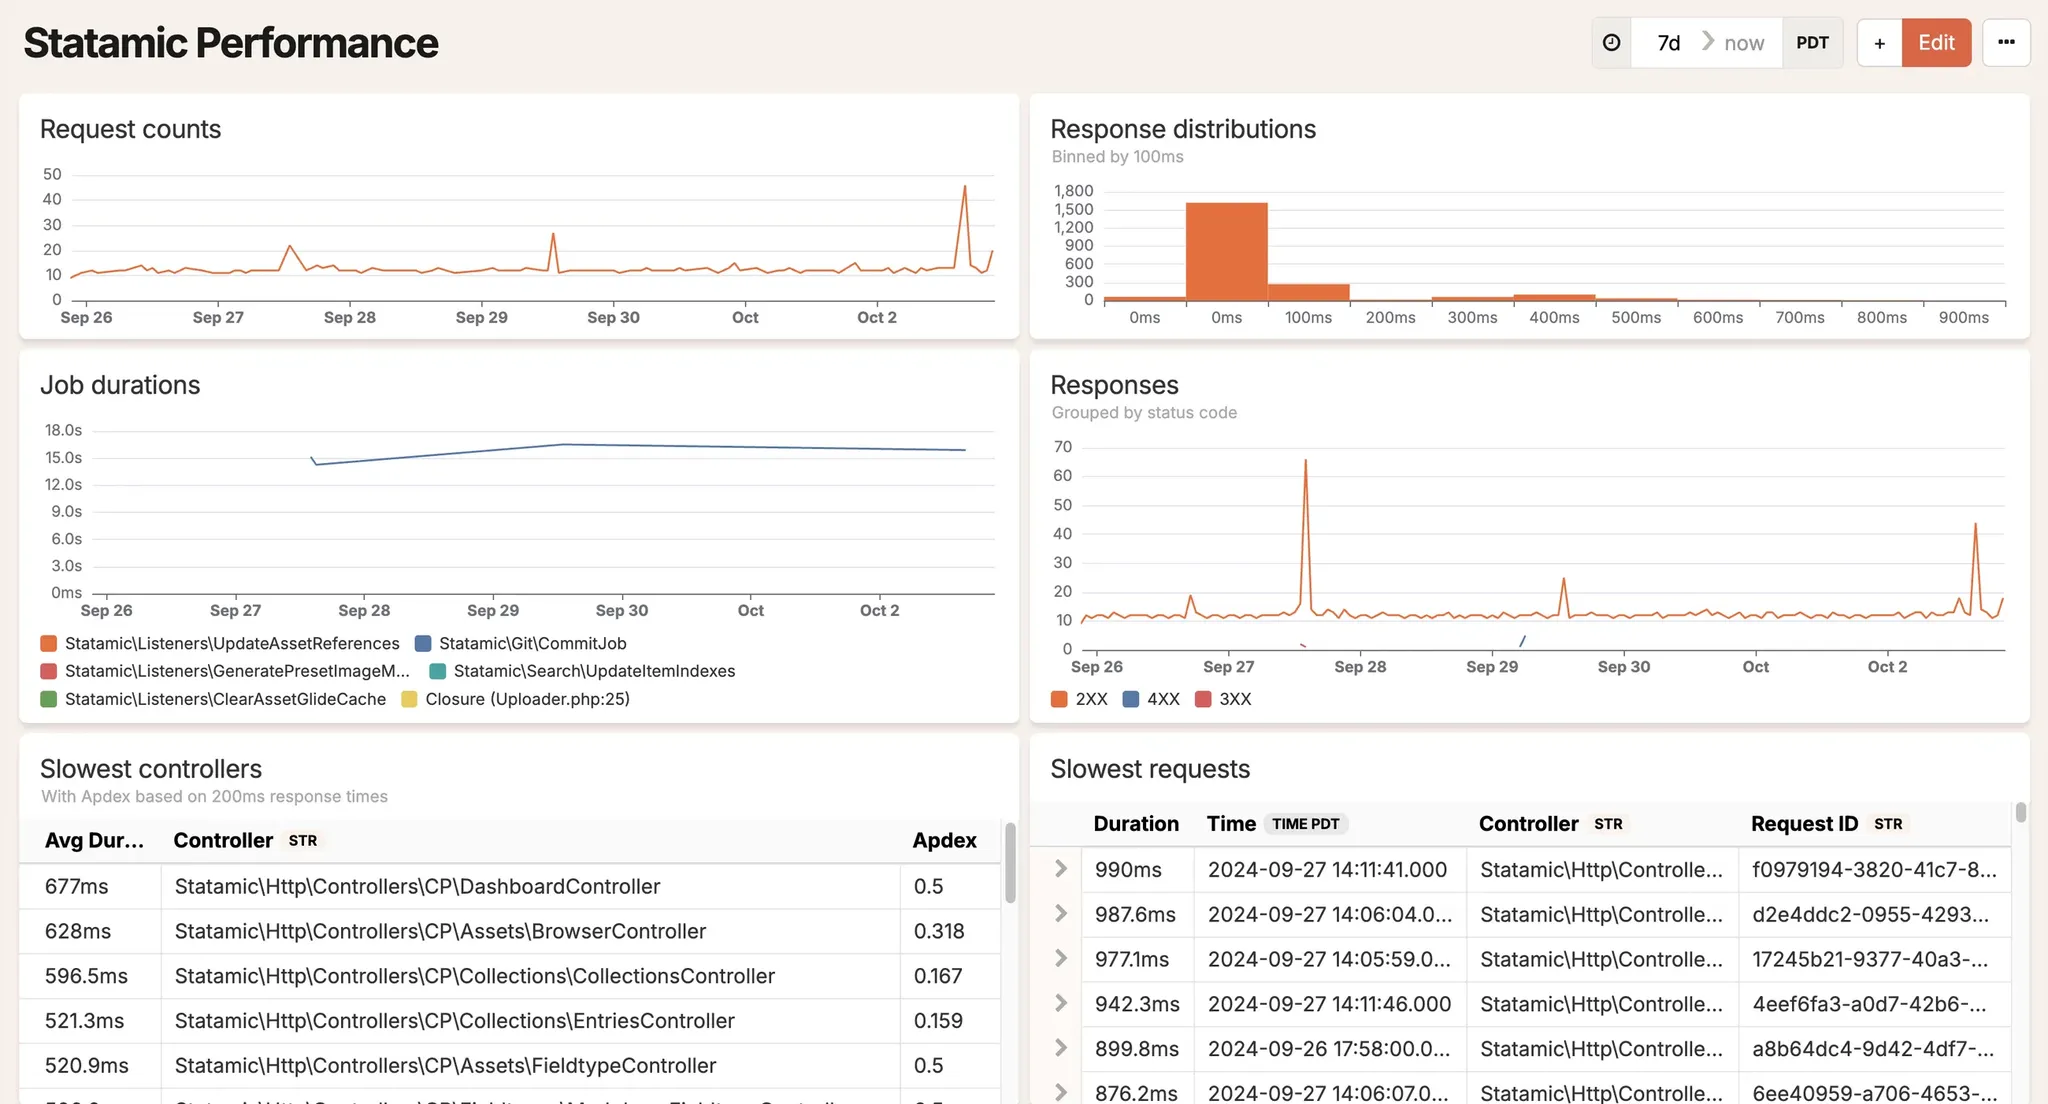Select the Assets\FieldtypeController row
The image size is (2048, 1104).
tap(510, 1065)
